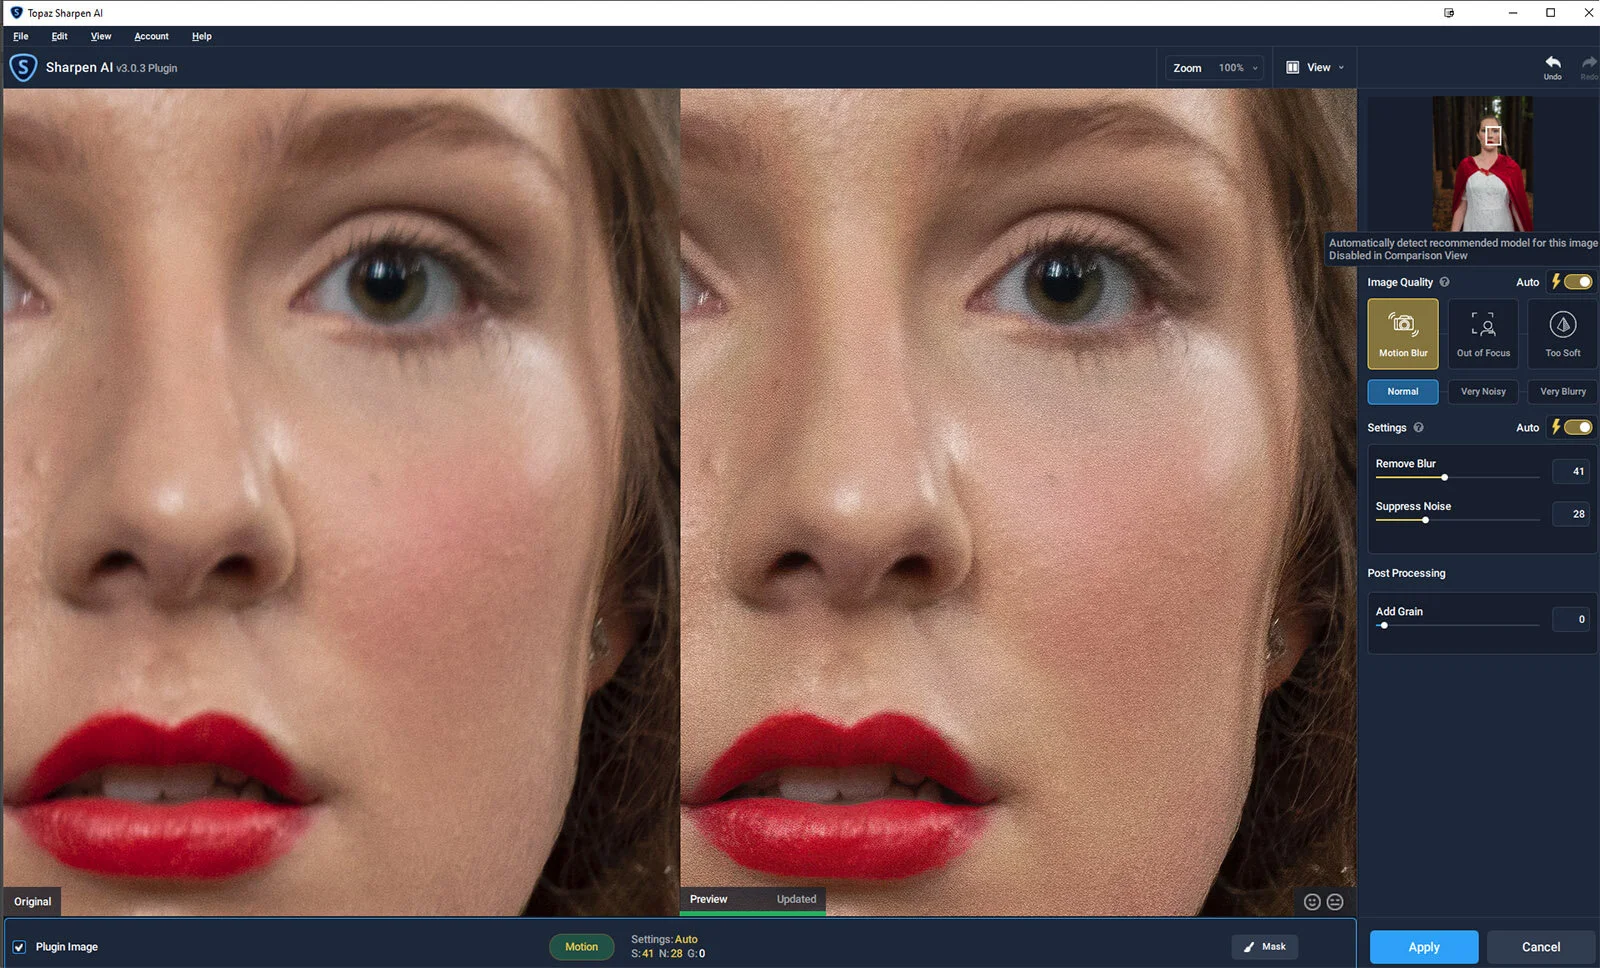Open the Mask tool button

(1265, 946)
